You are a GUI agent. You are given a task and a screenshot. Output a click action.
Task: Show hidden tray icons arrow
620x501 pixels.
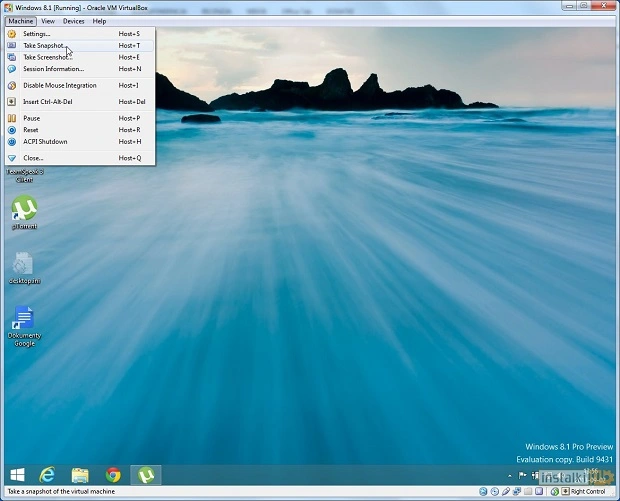click(x=510, y=476)
